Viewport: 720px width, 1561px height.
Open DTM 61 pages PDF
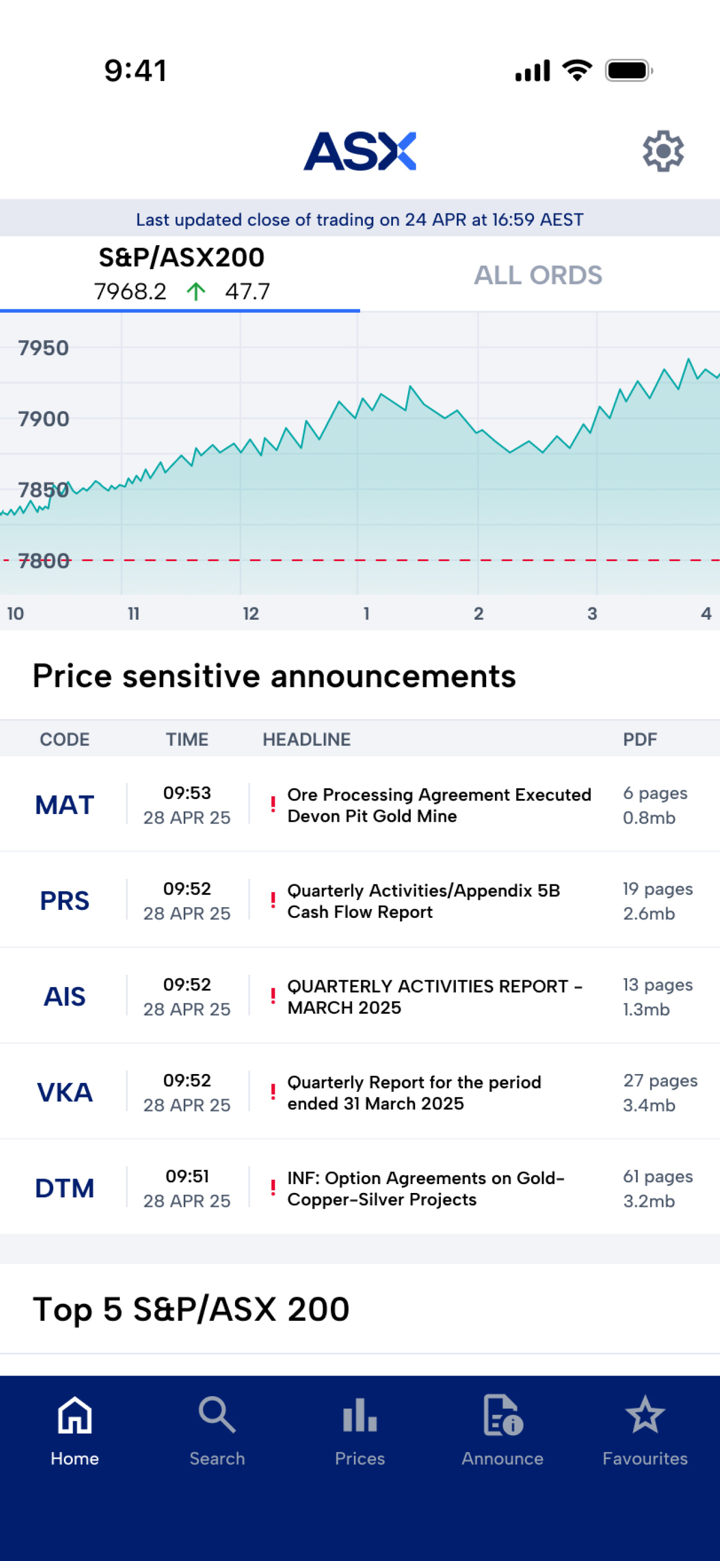tap(657, 1188)
